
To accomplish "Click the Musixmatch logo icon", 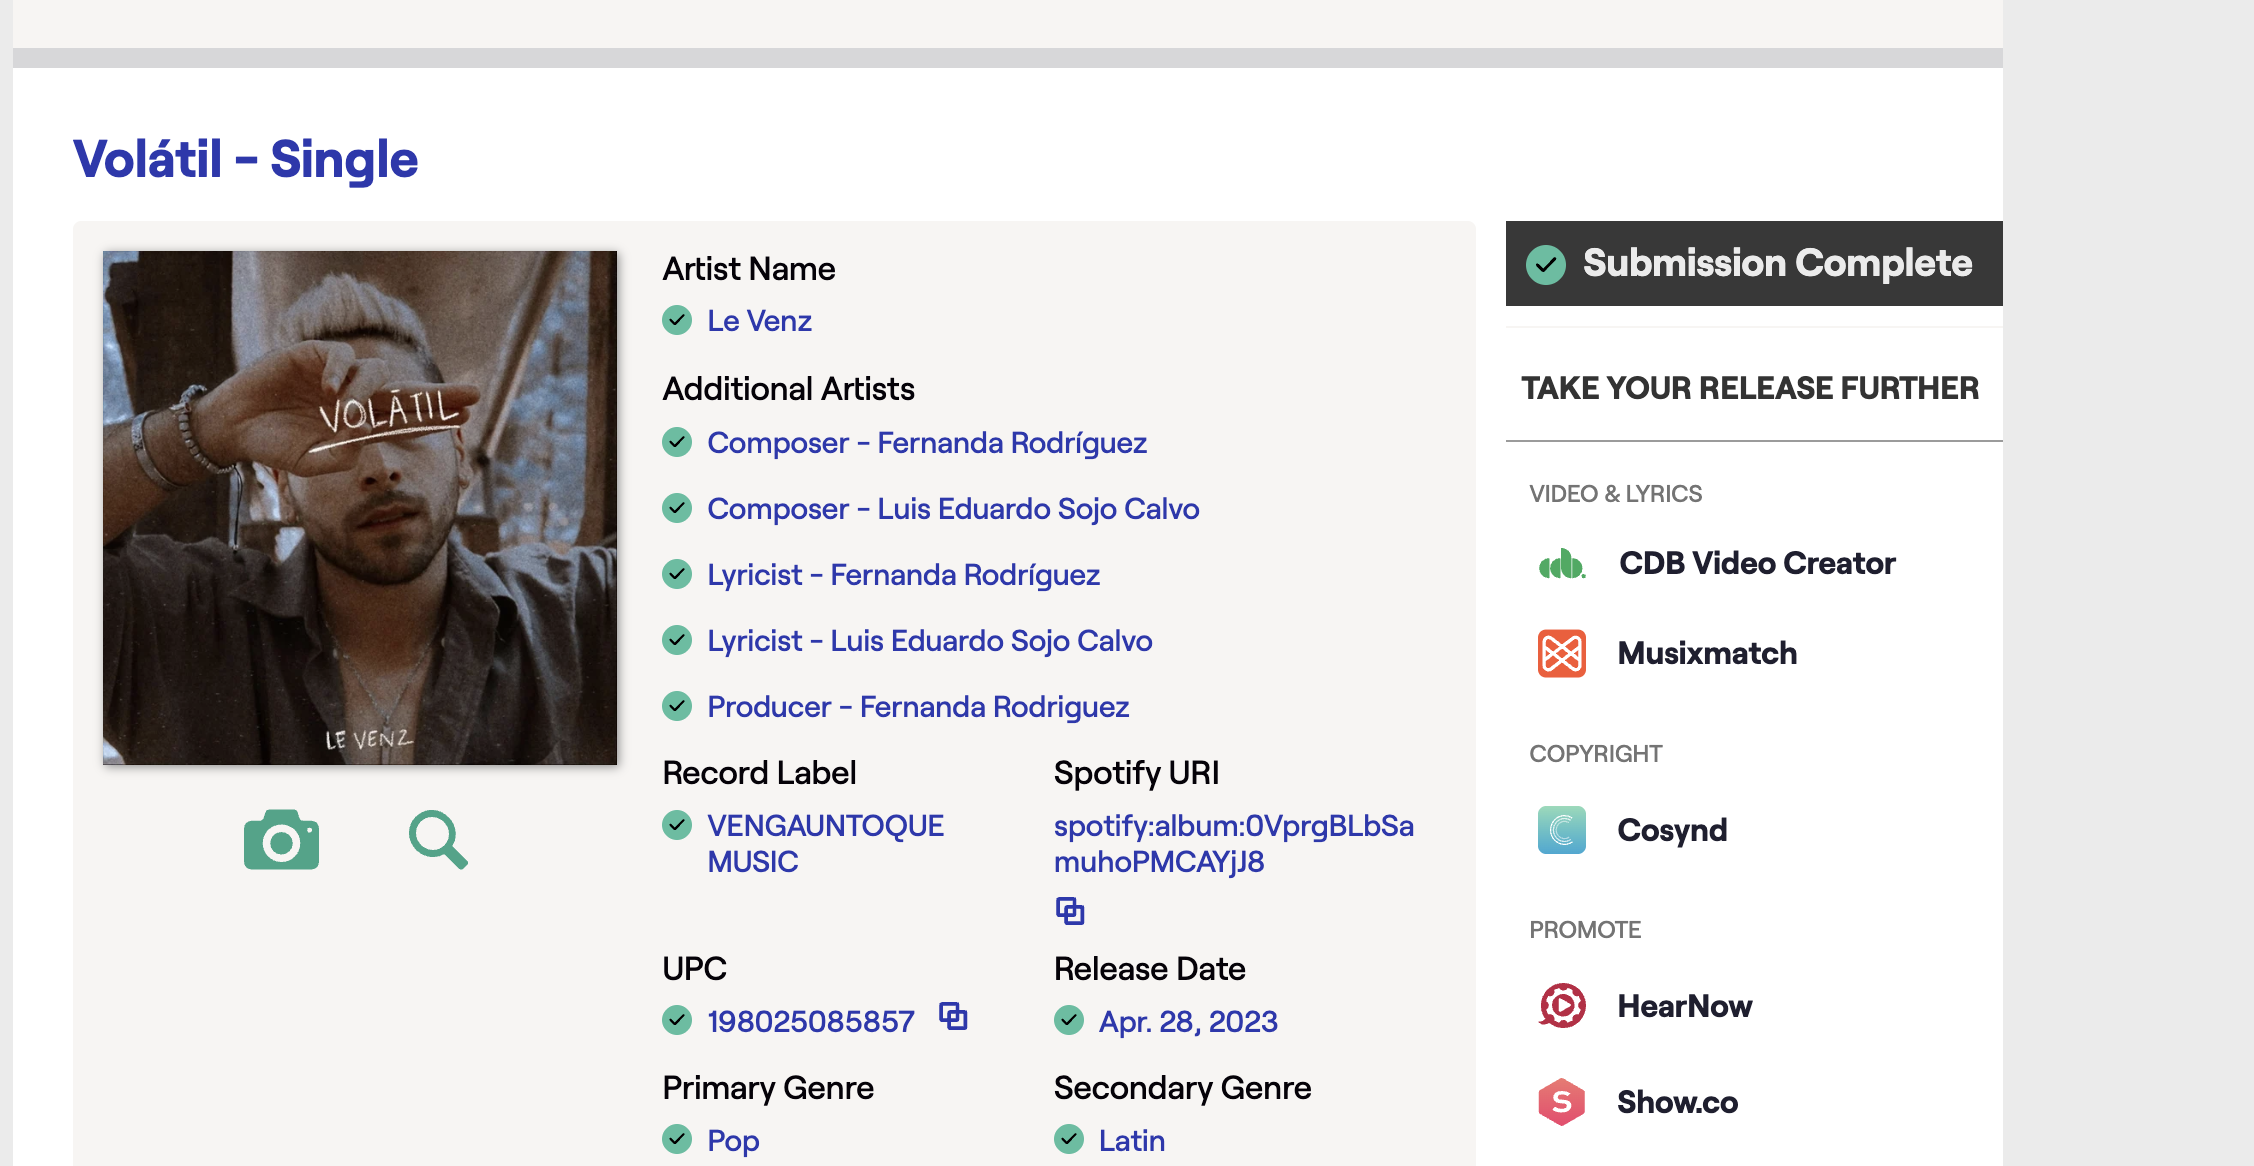I will [x=1562, y=654].
